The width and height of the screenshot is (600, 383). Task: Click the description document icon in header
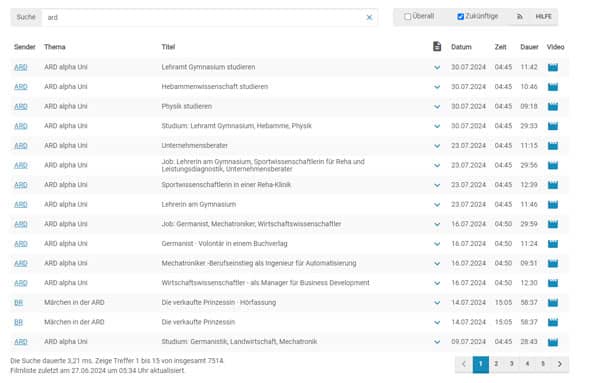click(x=437, y=47)
